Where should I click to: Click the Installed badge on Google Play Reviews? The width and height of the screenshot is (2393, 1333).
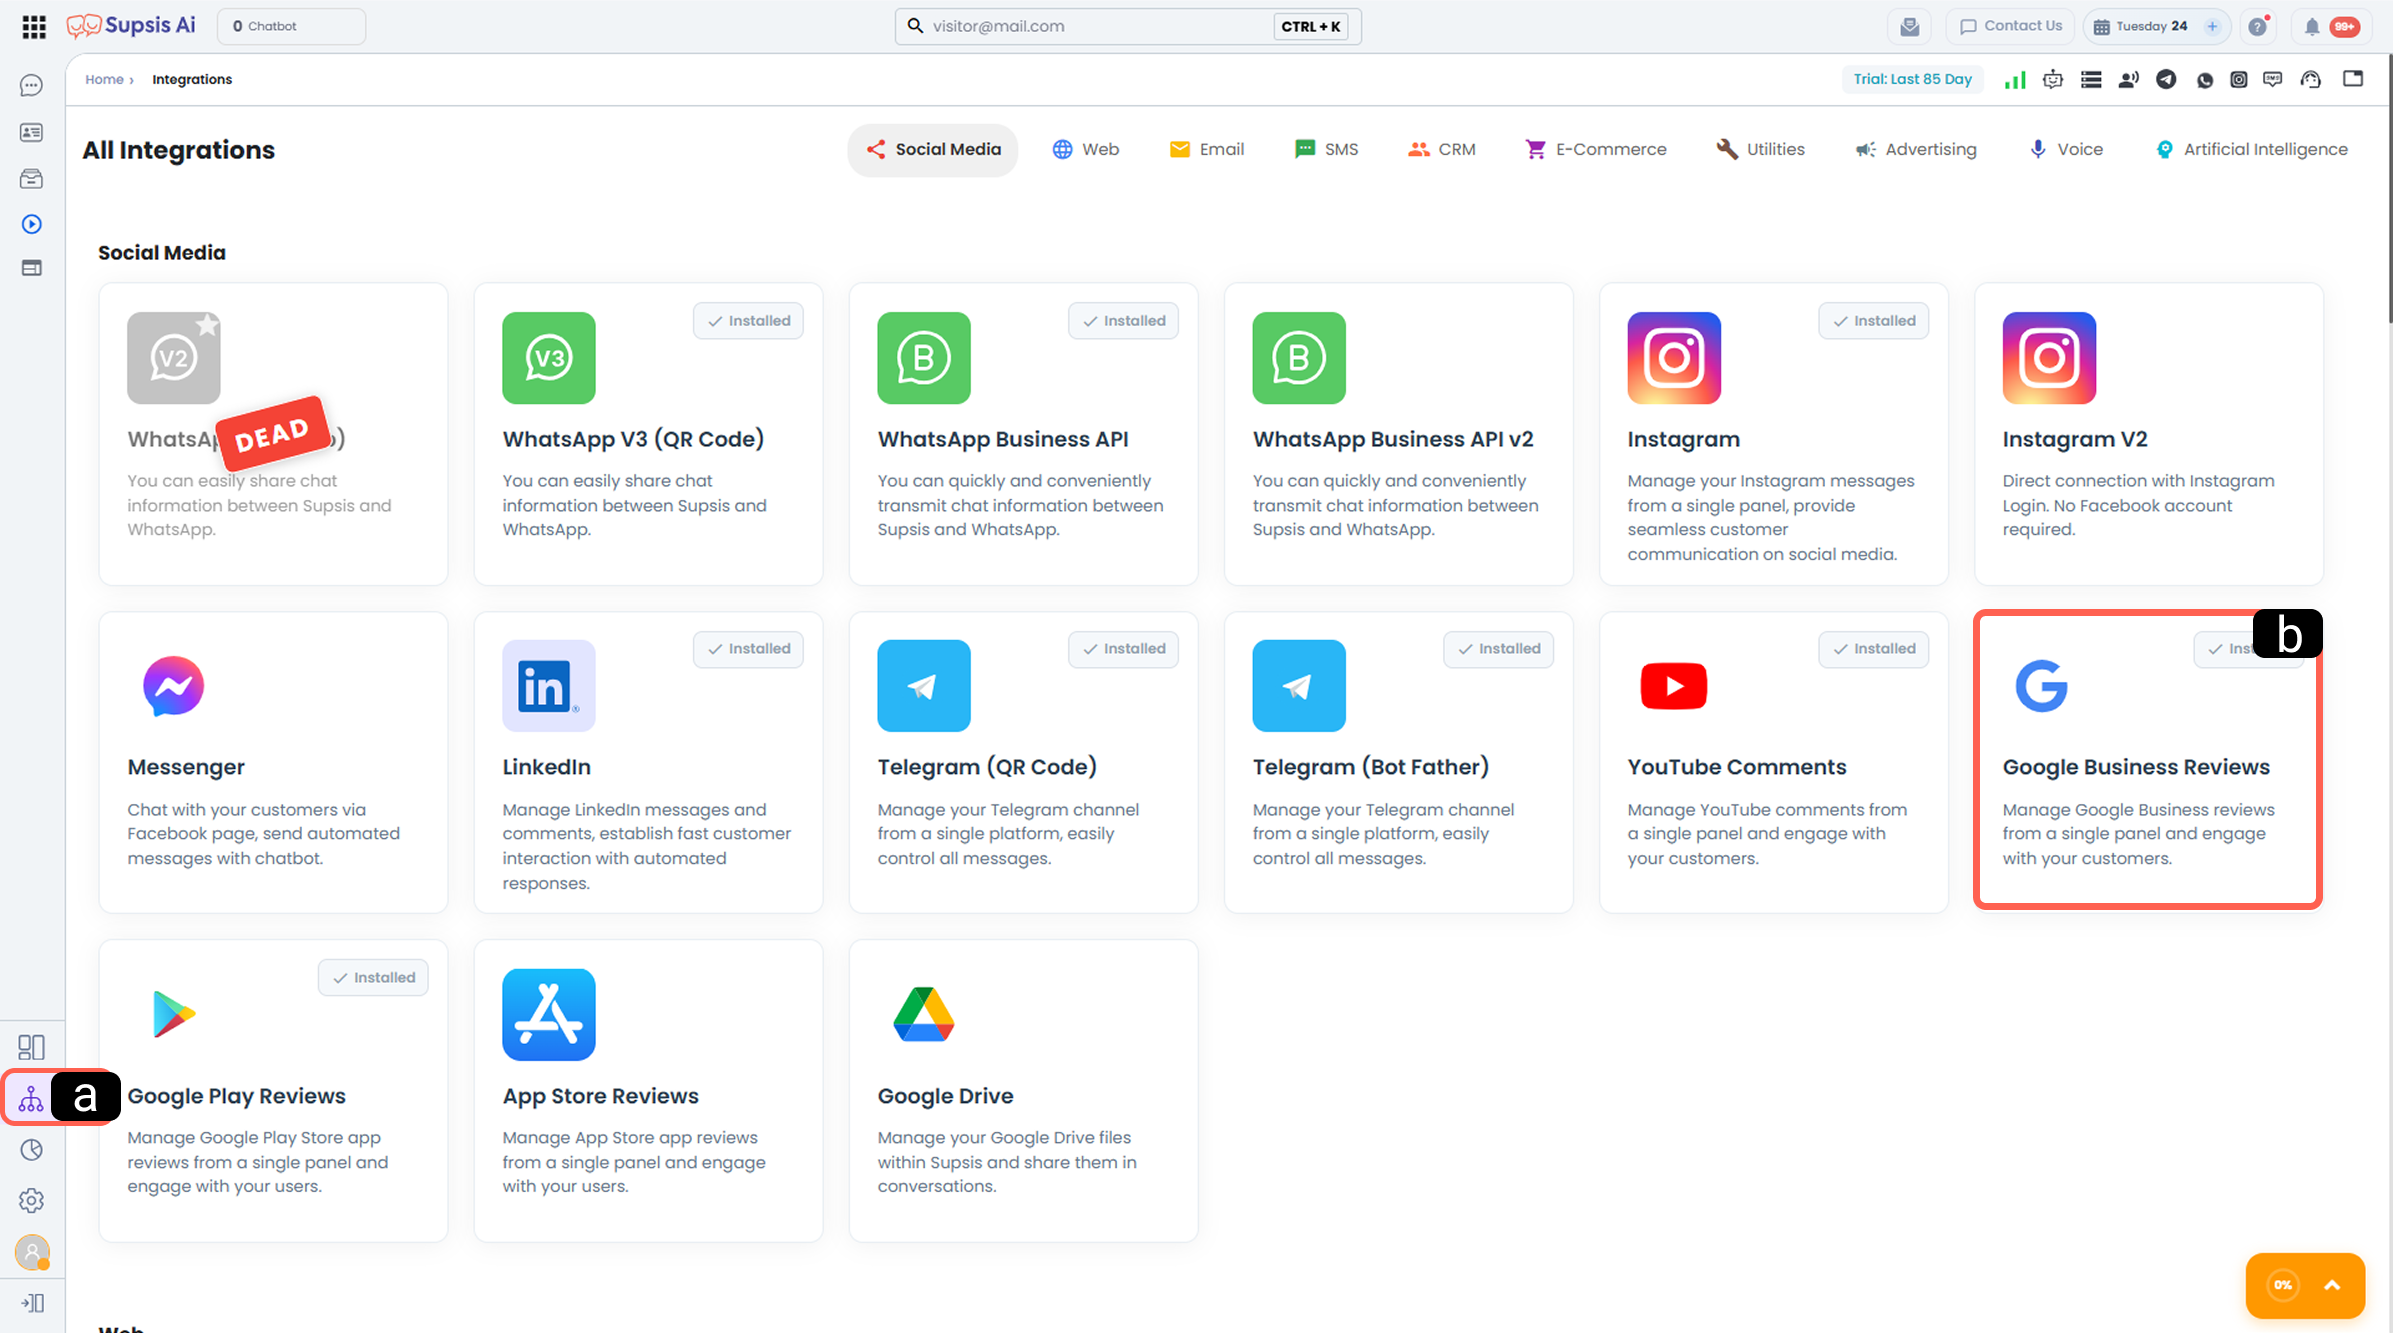pos(373,978)
